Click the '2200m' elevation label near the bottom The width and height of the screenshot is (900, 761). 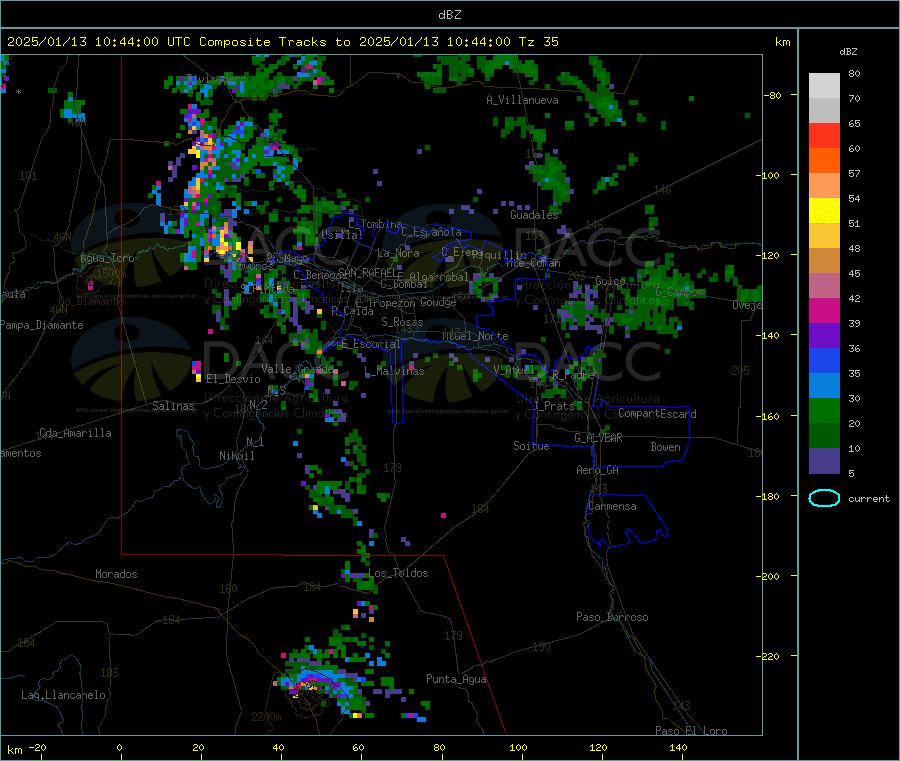tap(266, 717)
